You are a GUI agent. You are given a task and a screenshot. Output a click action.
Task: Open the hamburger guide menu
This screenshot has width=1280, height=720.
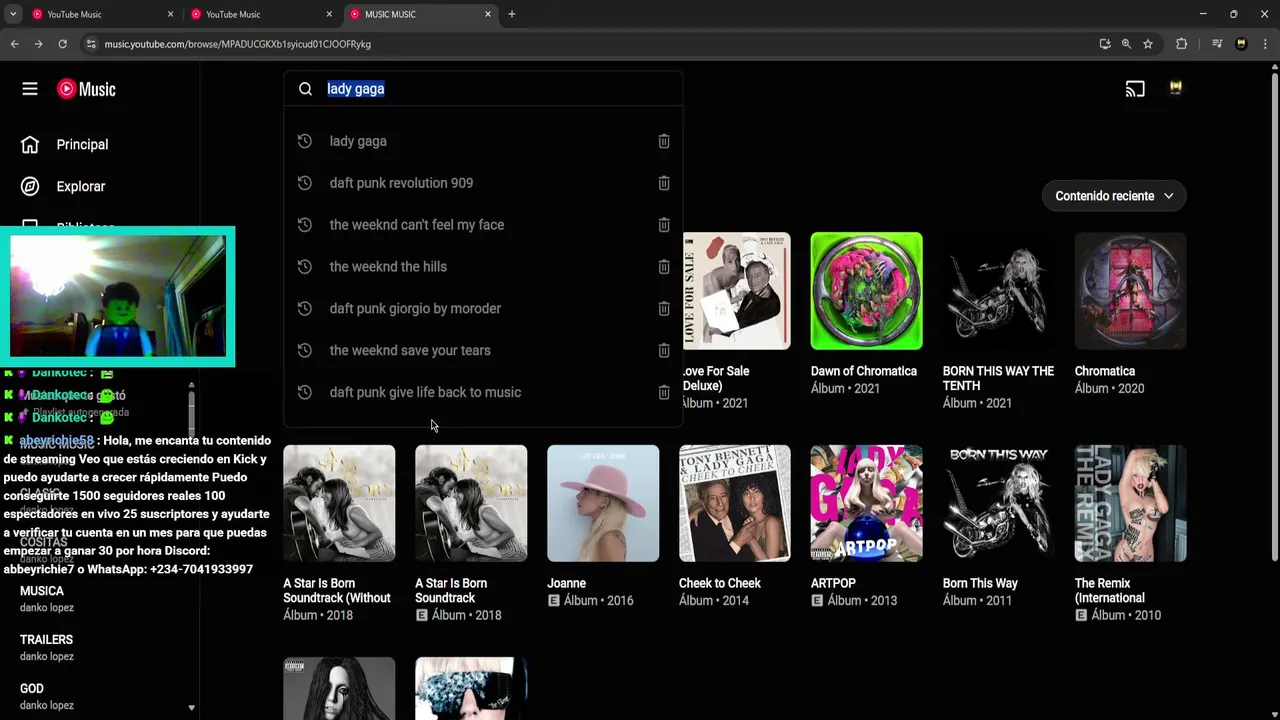30,89
